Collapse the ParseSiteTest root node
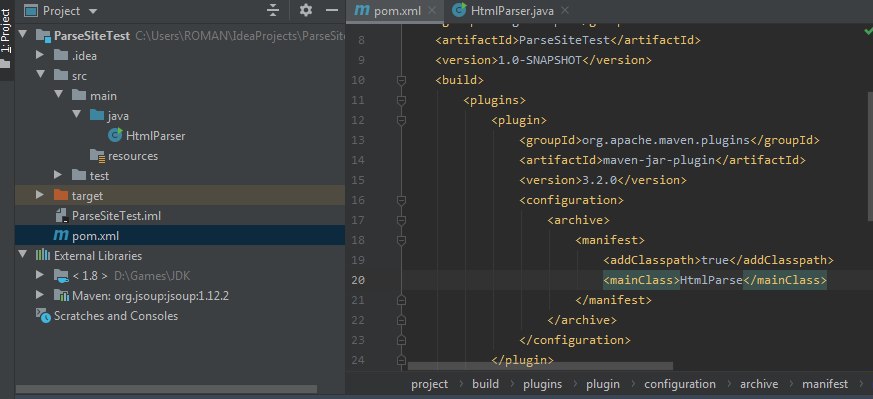Viewport: 873px width, 399px height. coord(23,35)
